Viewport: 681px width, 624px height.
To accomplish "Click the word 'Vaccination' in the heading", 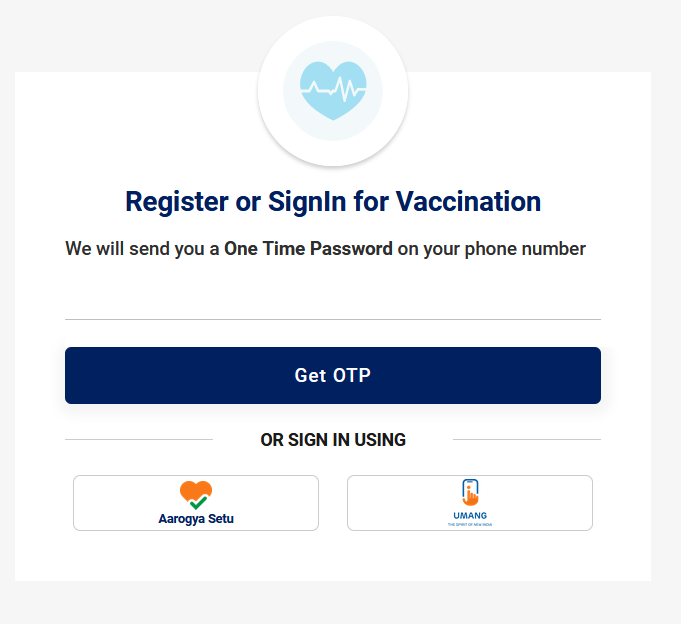I will click(468, 202).
